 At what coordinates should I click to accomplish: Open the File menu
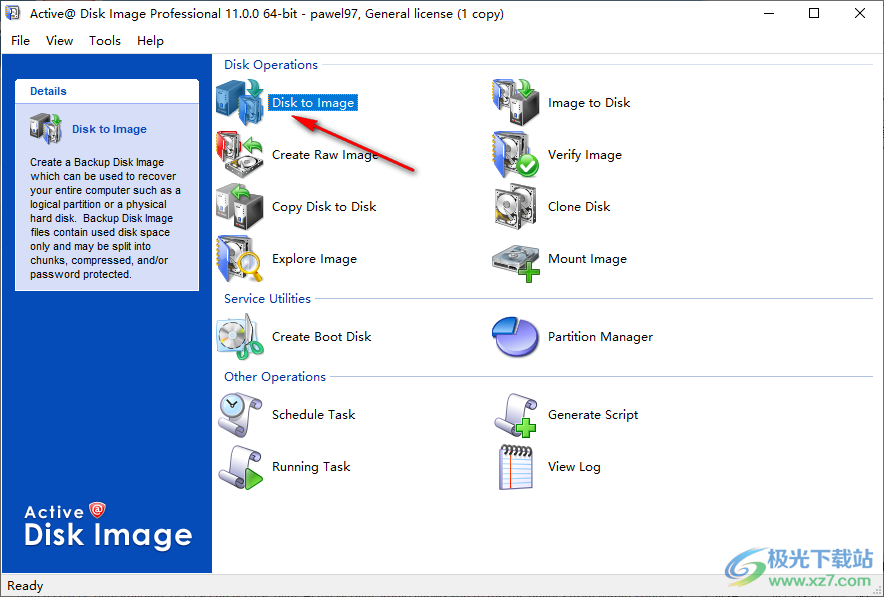(20, 41)
